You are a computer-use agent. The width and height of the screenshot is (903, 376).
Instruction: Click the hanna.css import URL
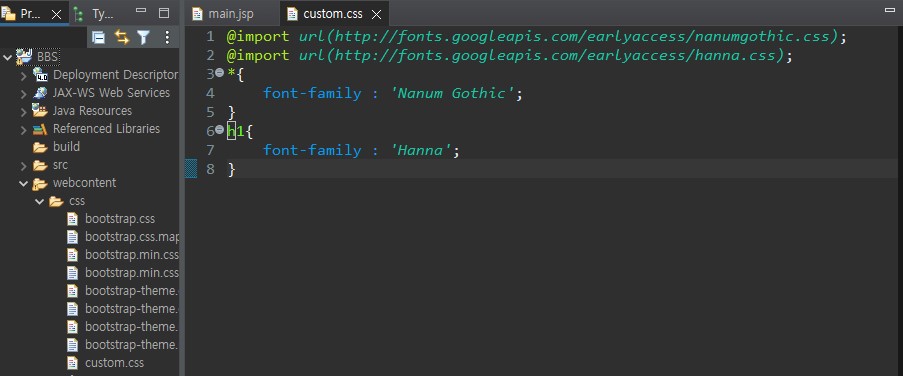tap(541, 55)
